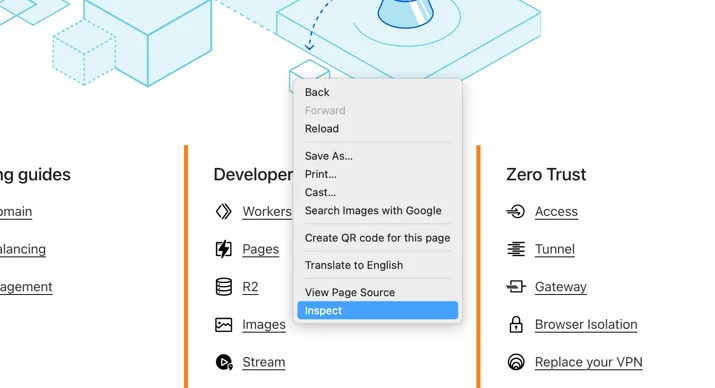715x388 pixels.
Task: Choose Back in the context menu
Action: pyautogui.click(x=378, y=92)
